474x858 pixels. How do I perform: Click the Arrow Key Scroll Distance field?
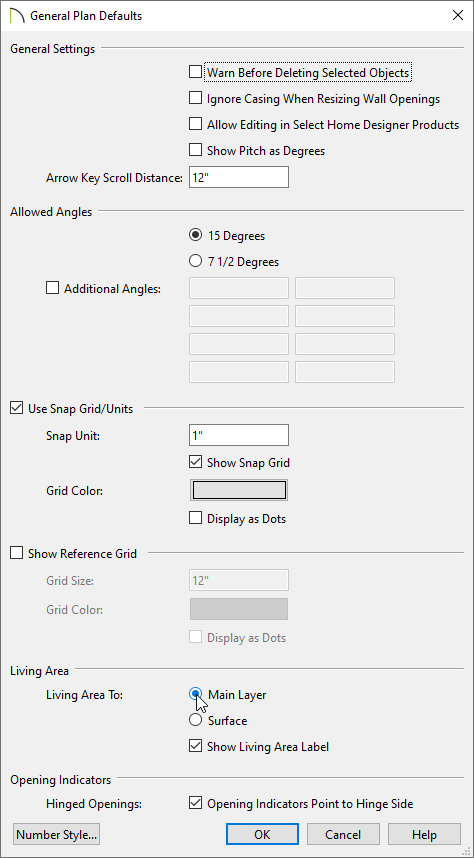(x=239, y=177)
